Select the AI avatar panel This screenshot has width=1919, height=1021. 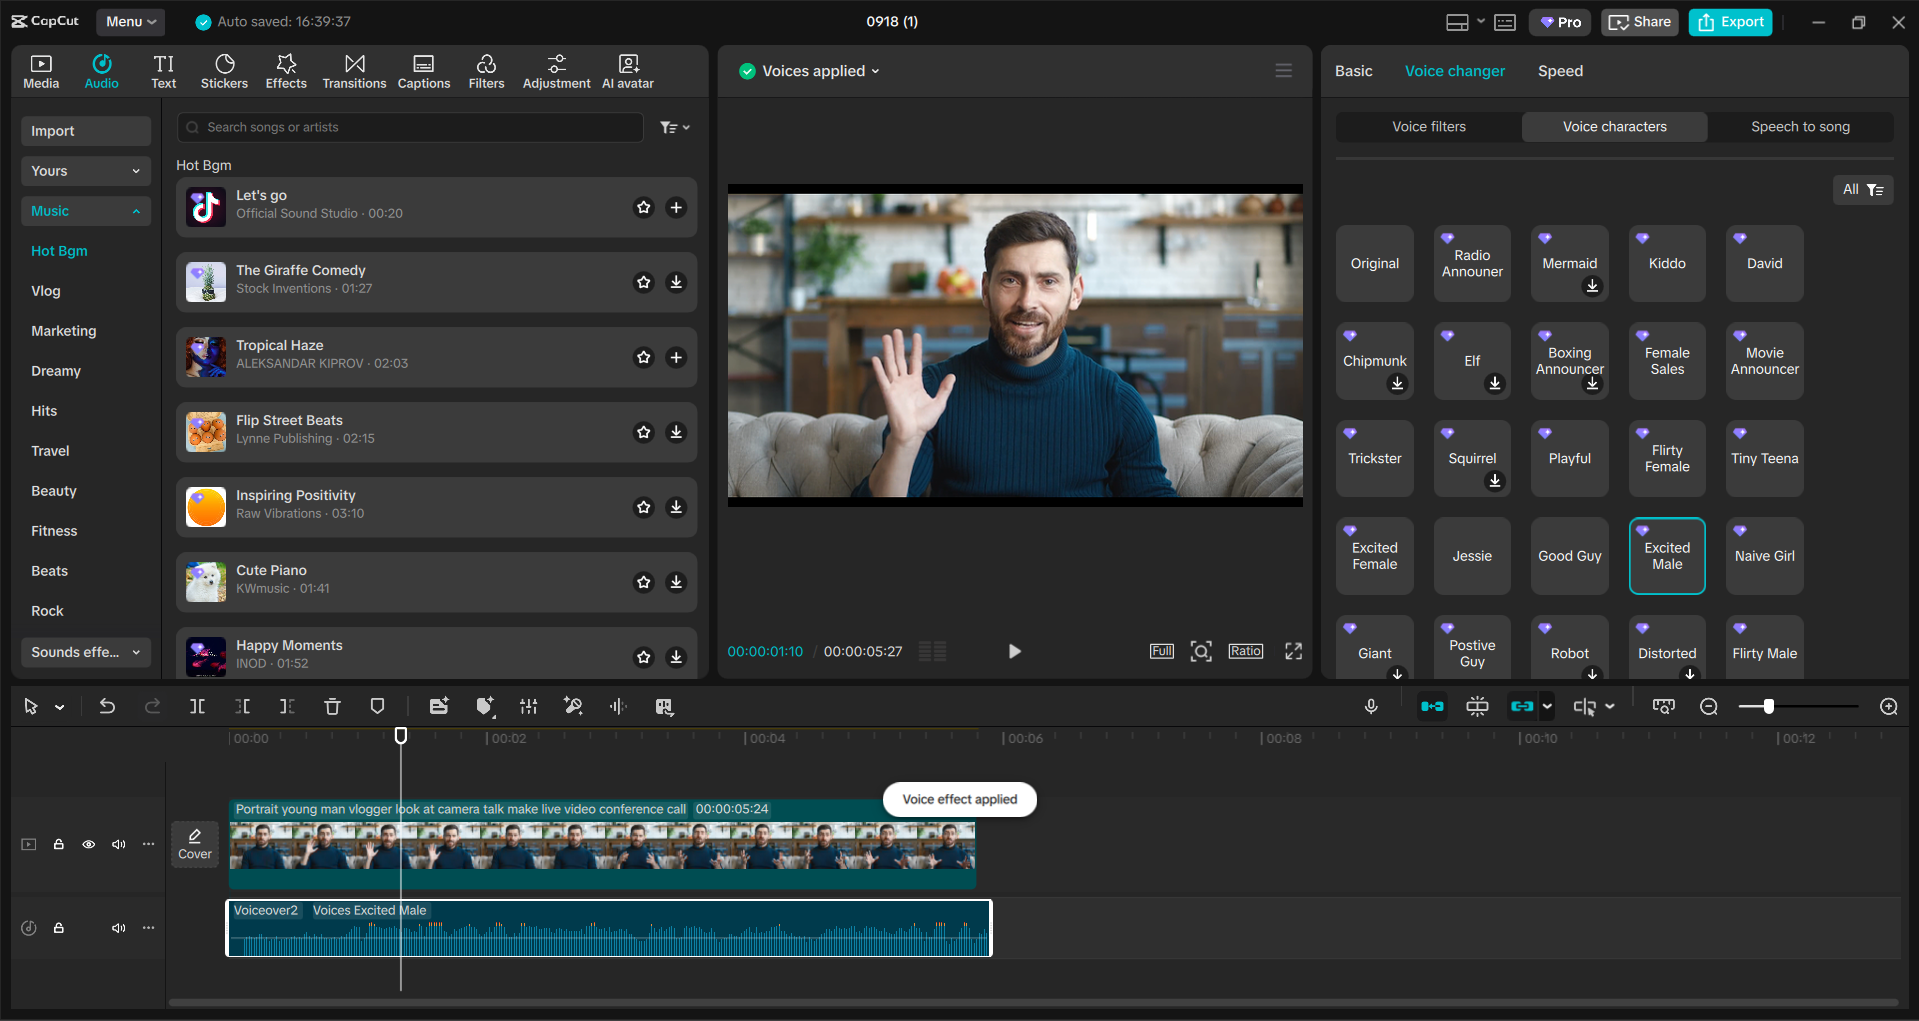tap(627, 70)
